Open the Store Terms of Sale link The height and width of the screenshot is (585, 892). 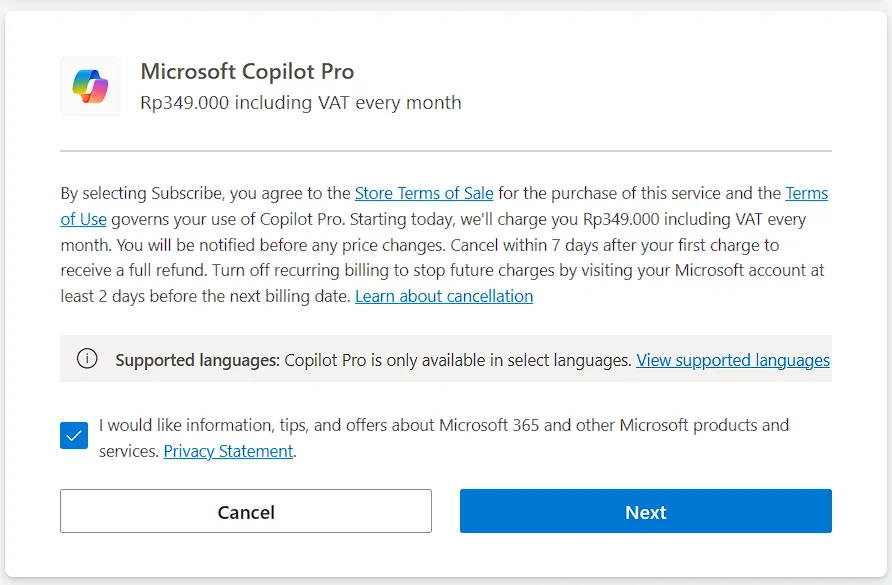click(424, 193)
